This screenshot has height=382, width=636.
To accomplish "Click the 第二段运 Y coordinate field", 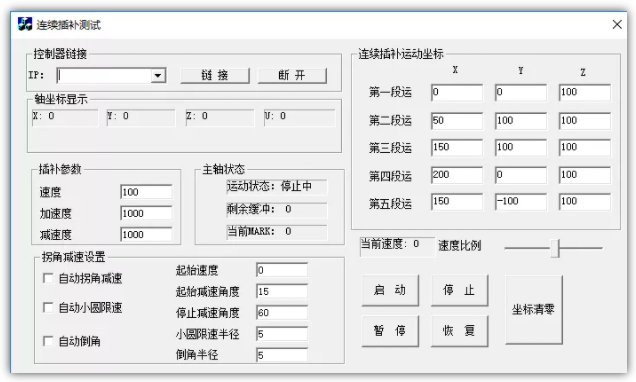I will tap(521, 121).
